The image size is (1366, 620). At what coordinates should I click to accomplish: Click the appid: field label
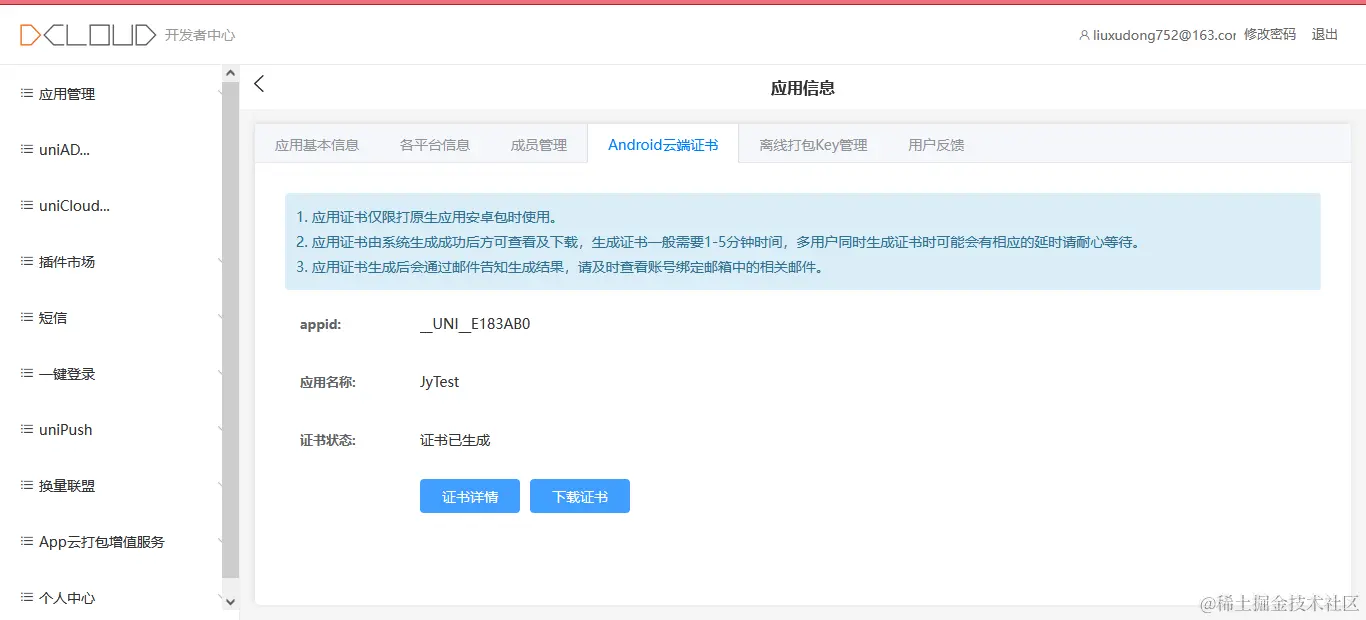[x=321, y=324]
